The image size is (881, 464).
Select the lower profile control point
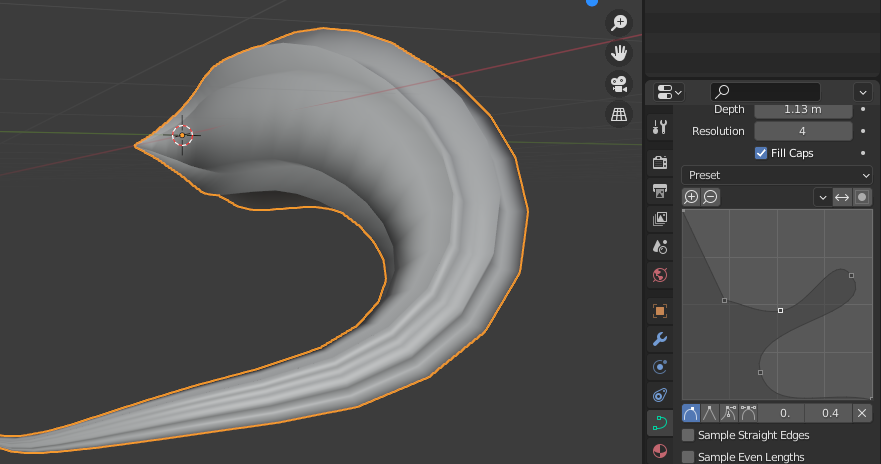pyautogui.click(x=760, y=372)
